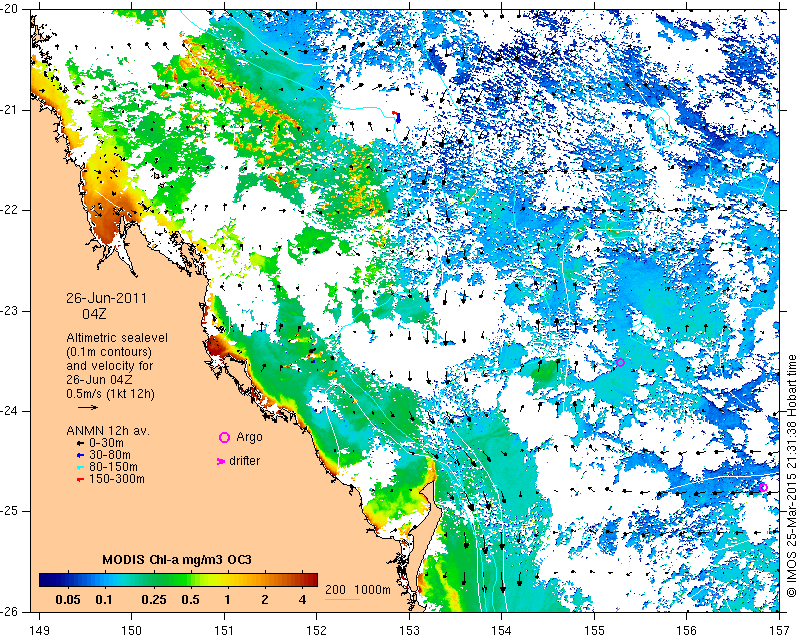Screen dimensions: 800x640
Task: Click the latitude axis label -23
Action: [11, 310]
